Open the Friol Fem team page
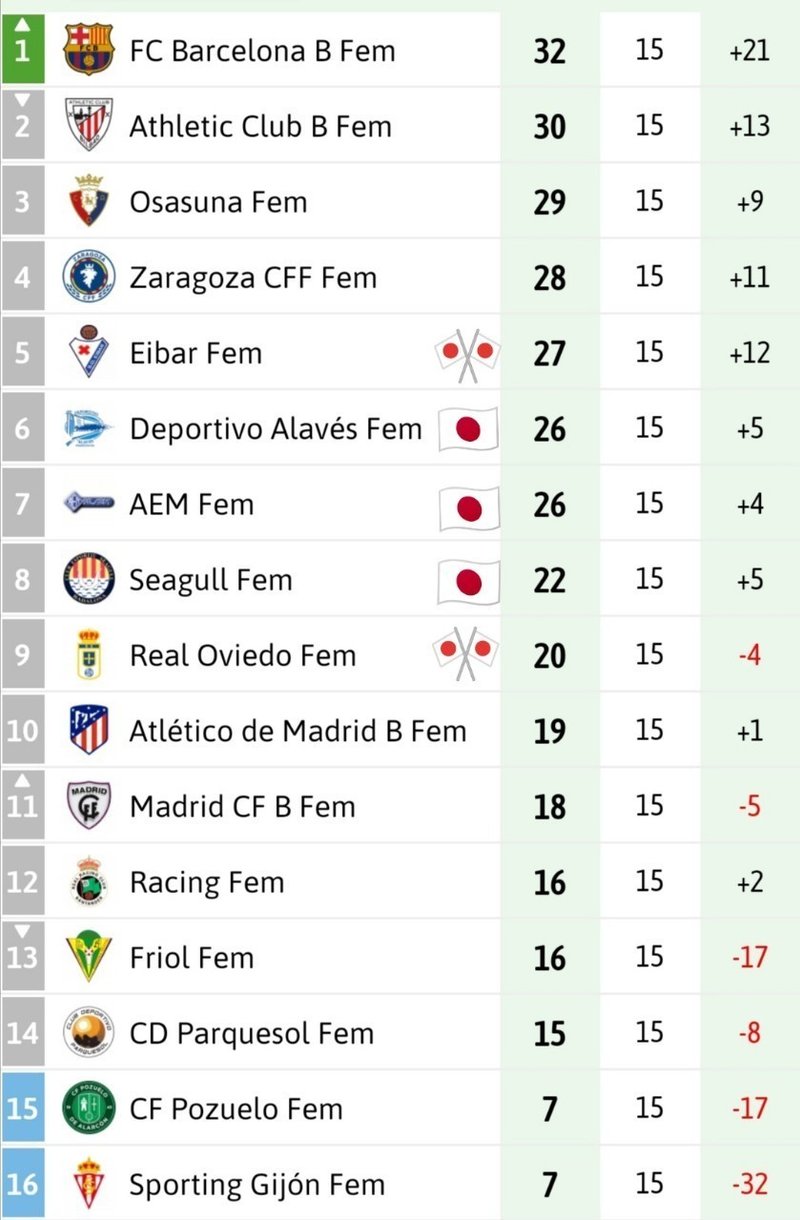Viewport: 800px width, 1220px height. point(192,957)
